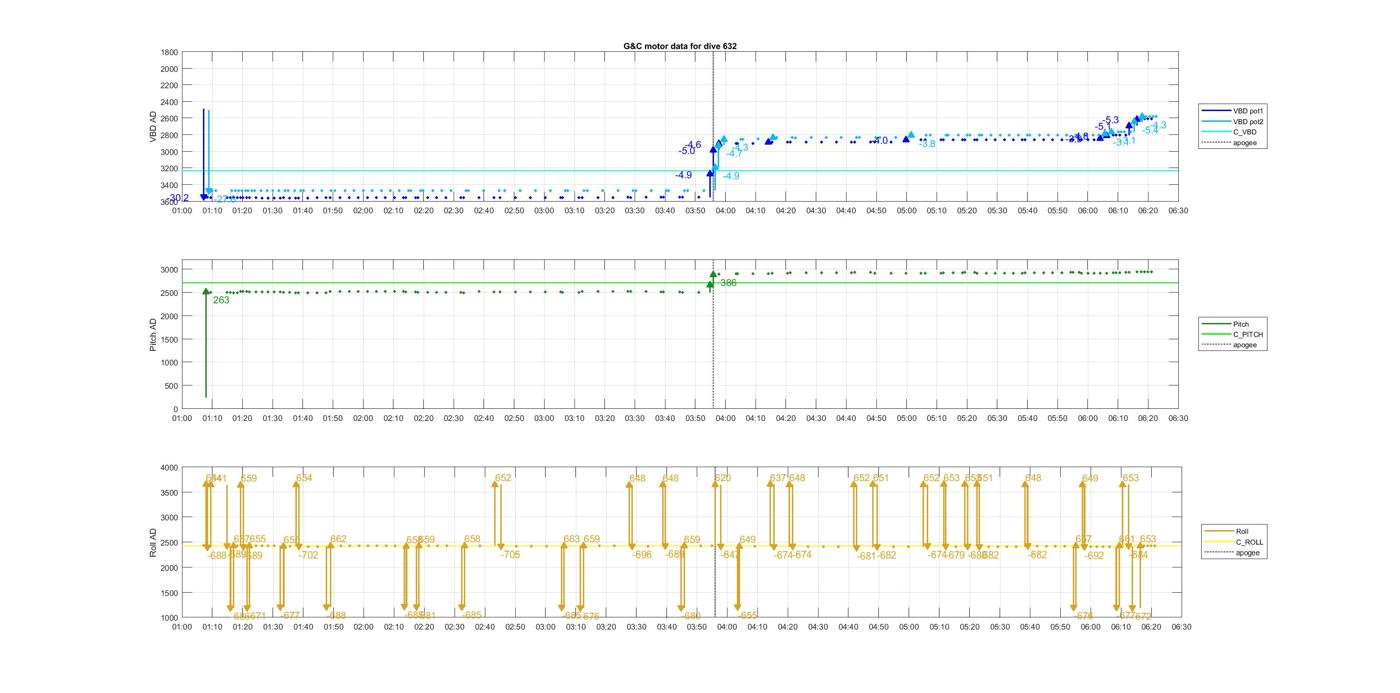Viewport: 1400px width, 693px height.
Task: Select the 'Pitch AD' y-axis label
Action: pyautogui.click(x=153, y=334)
